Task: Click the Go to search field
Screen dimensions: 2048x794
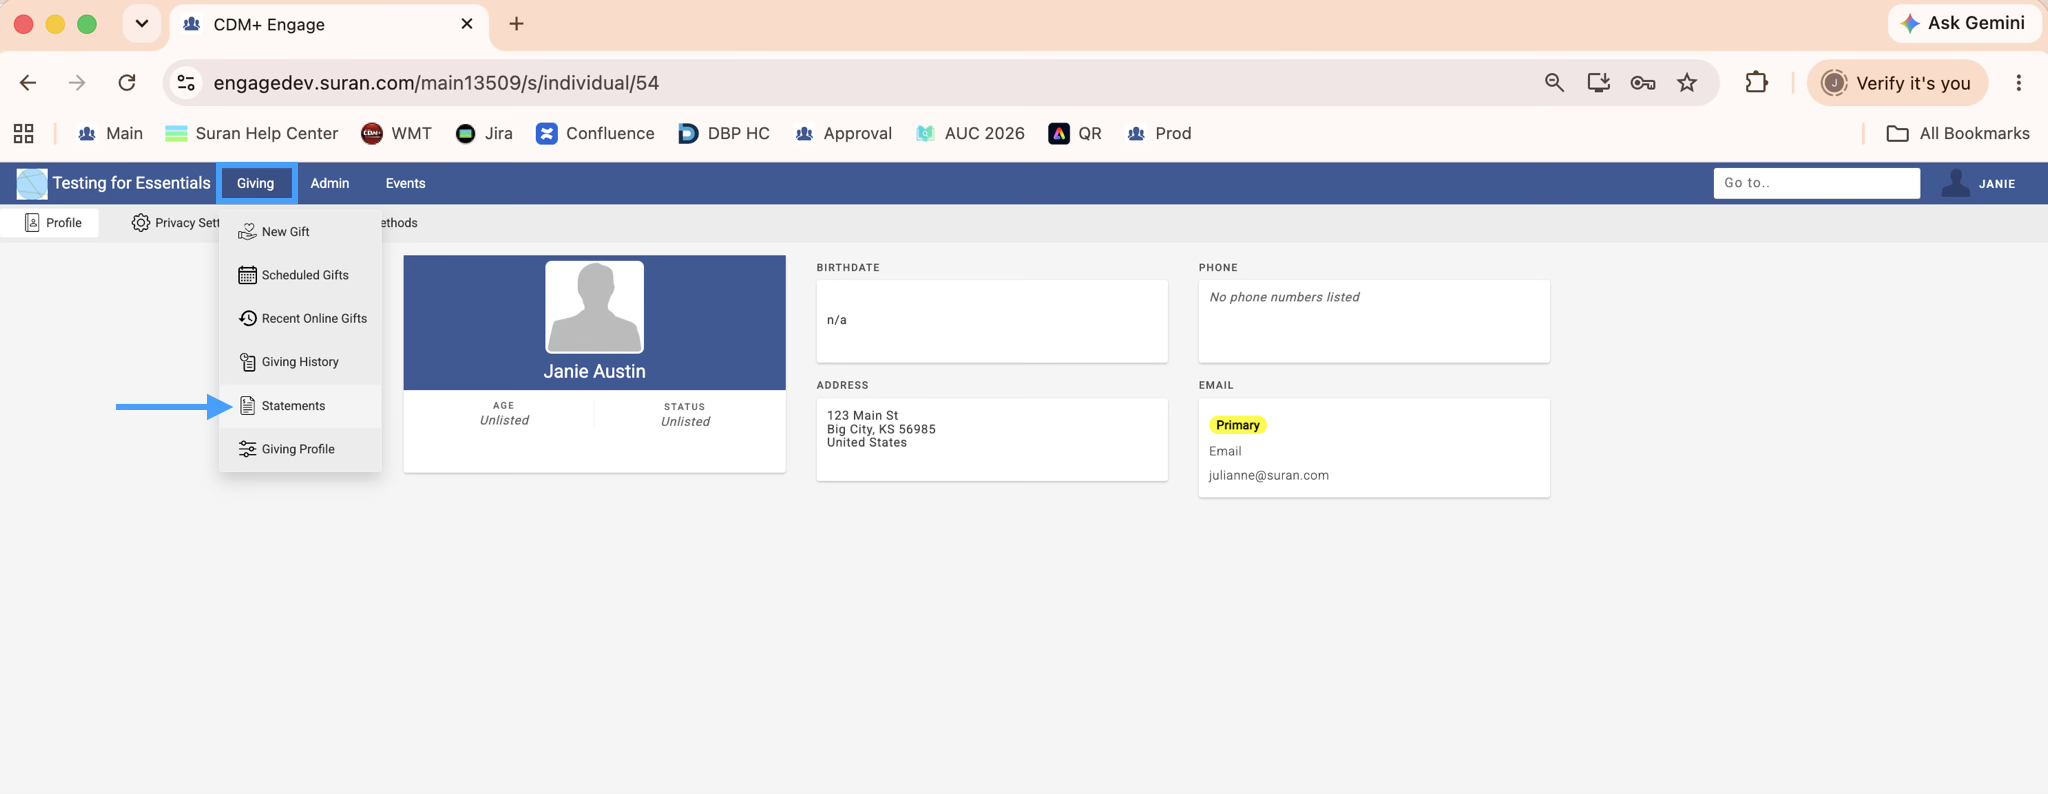Action: [1816, 183]
